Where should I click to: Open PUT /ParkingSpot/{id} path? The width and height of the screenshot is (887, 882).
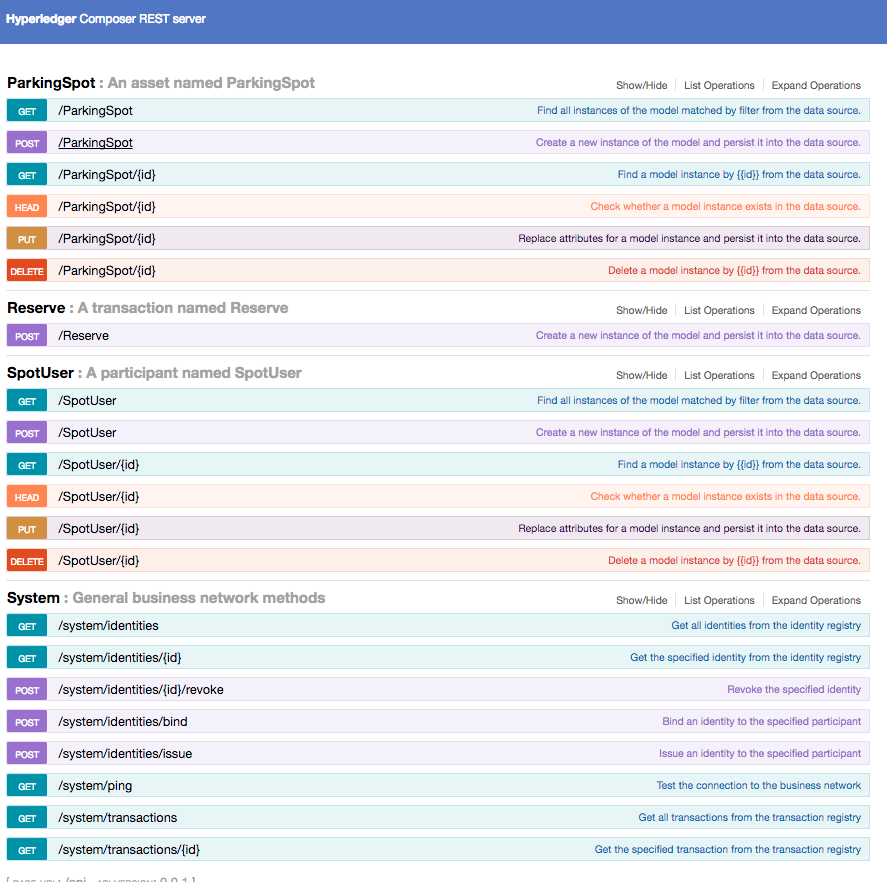[x=106, y=239]
